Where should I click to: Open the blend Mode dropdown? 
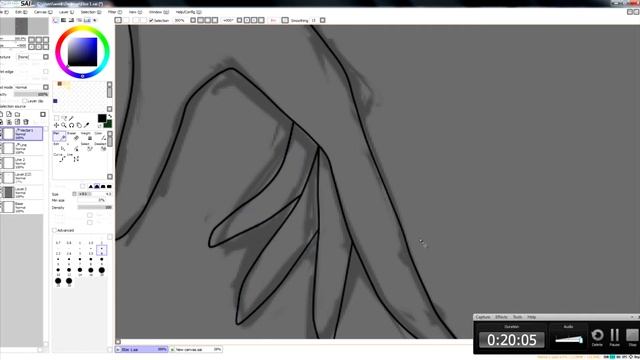(46, 87)
